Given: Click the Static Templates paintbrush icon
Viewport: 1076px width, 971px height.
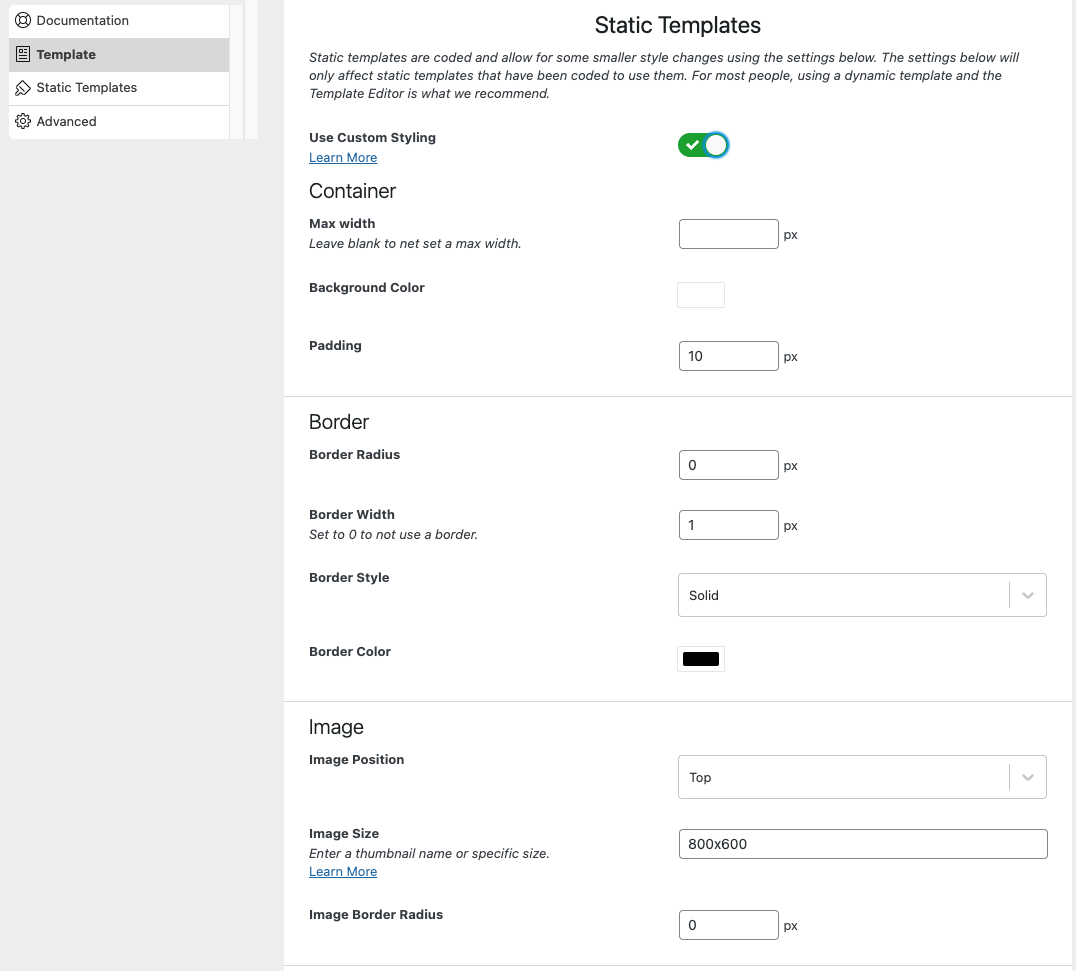Looking at the screenshot, I should coord(23,88).
